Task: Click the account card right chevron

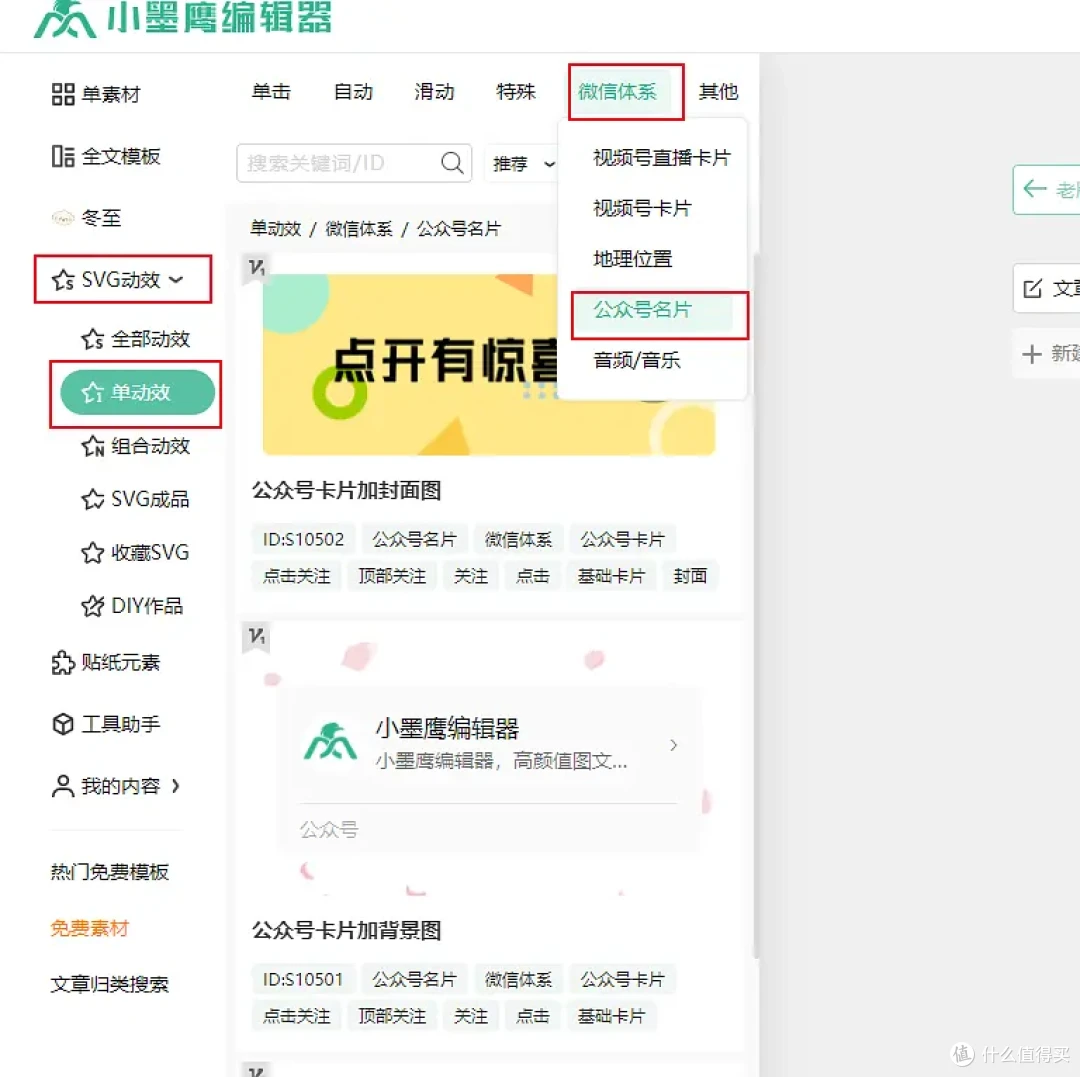Action: click(x=674, y=745)
